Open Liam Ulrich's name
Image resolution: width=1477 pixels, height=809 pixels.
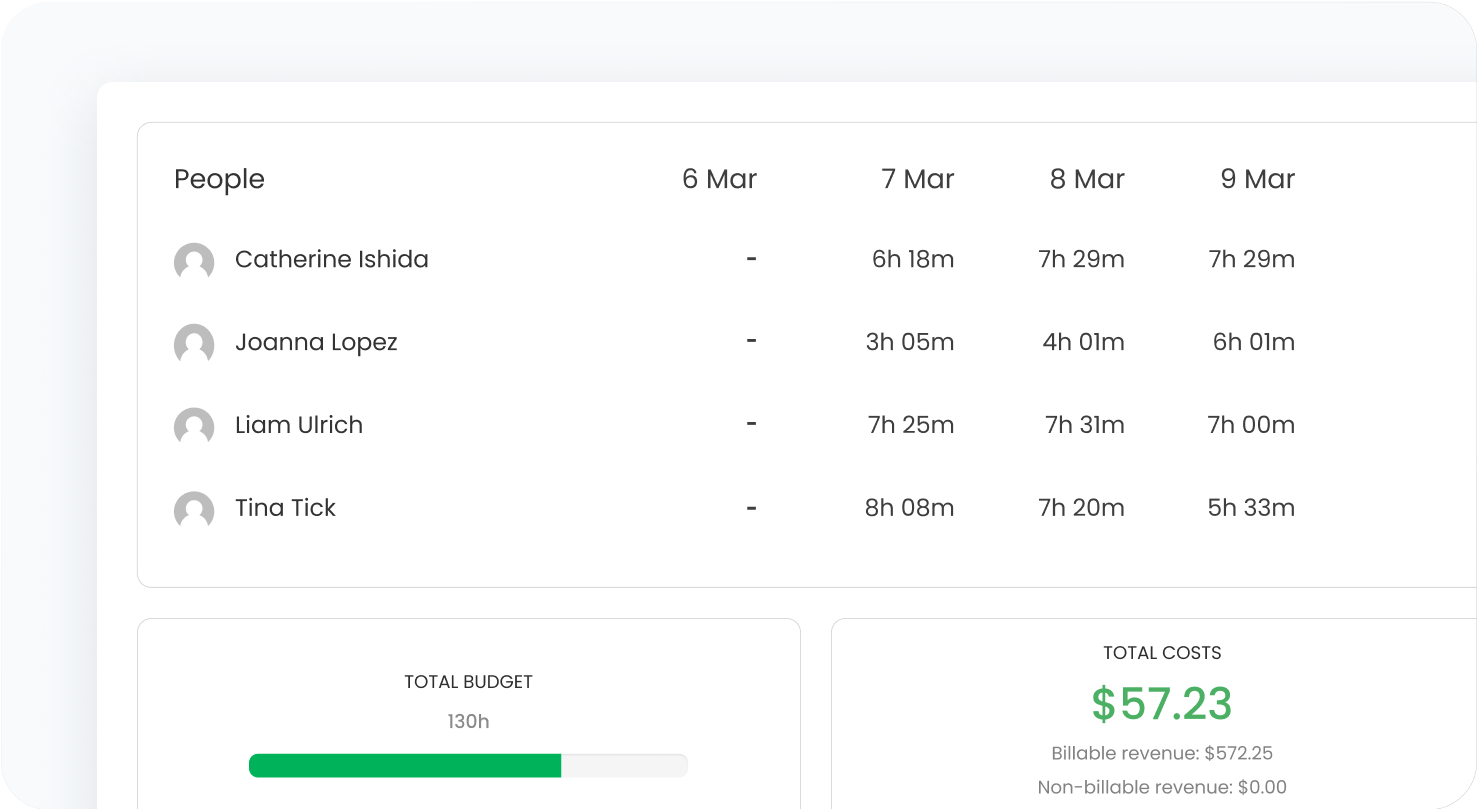(x=299, y=425)
